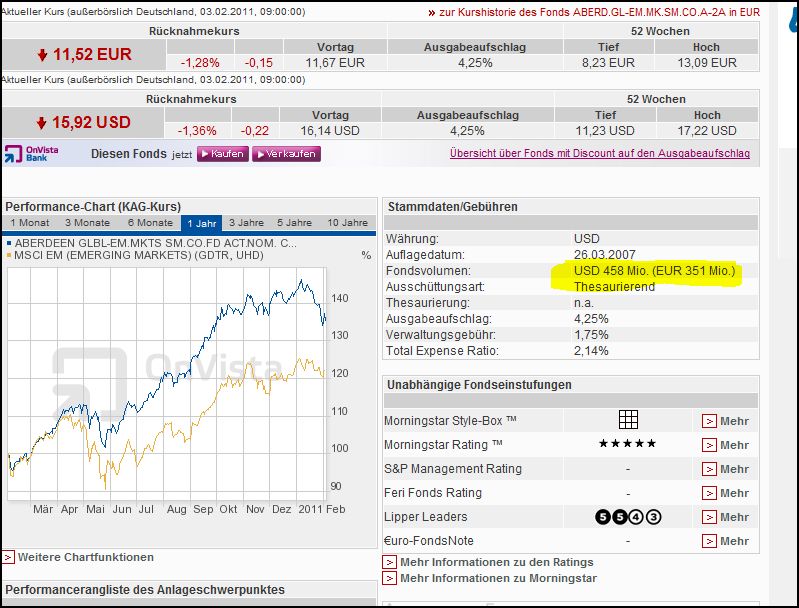This screenshot has width=799, height=608.
Task: Click 52-week low 11,23 USD
Action: click(605, 131)
